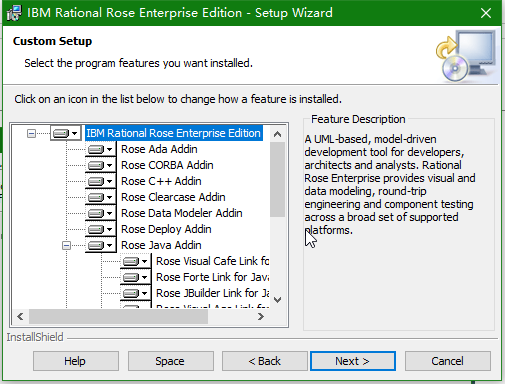Viewport: 505px width, 384px height.
Task: Close the Setup Wizard window
Action: click(x=486, y=13)
